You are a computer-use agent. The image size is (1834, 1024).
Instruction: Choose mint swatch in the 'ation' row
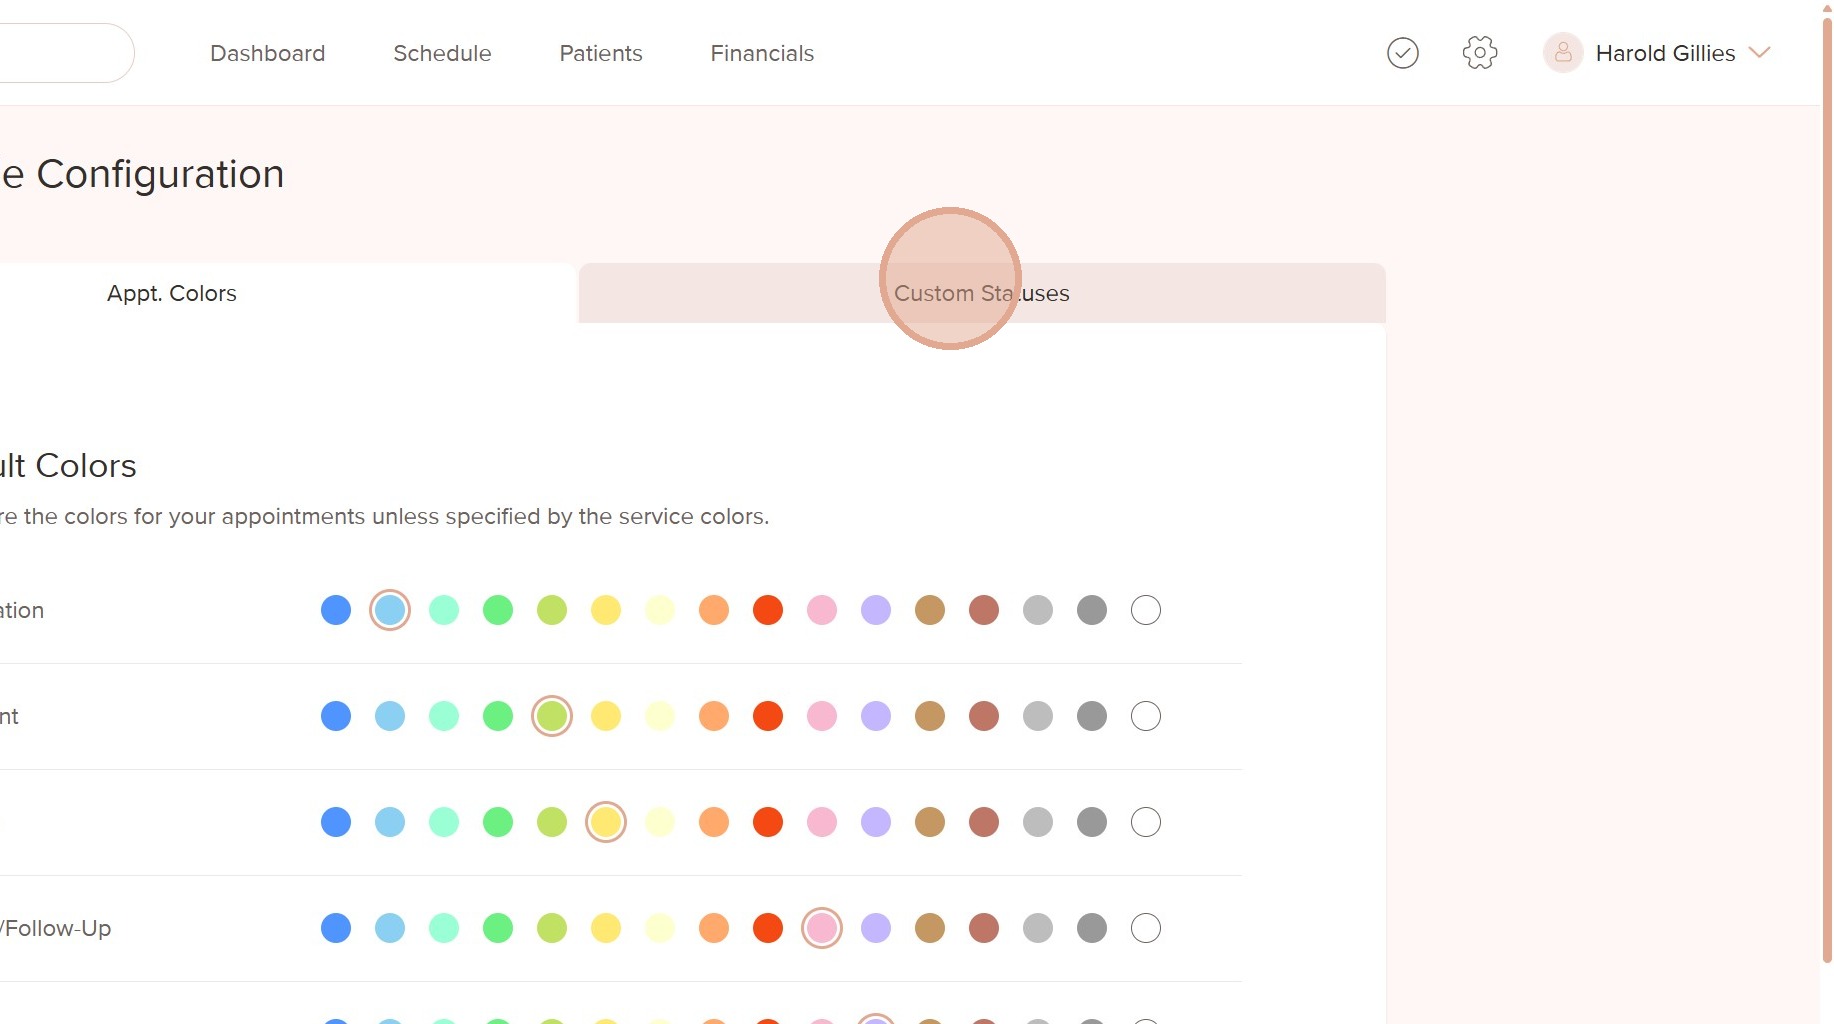point(444,610)
